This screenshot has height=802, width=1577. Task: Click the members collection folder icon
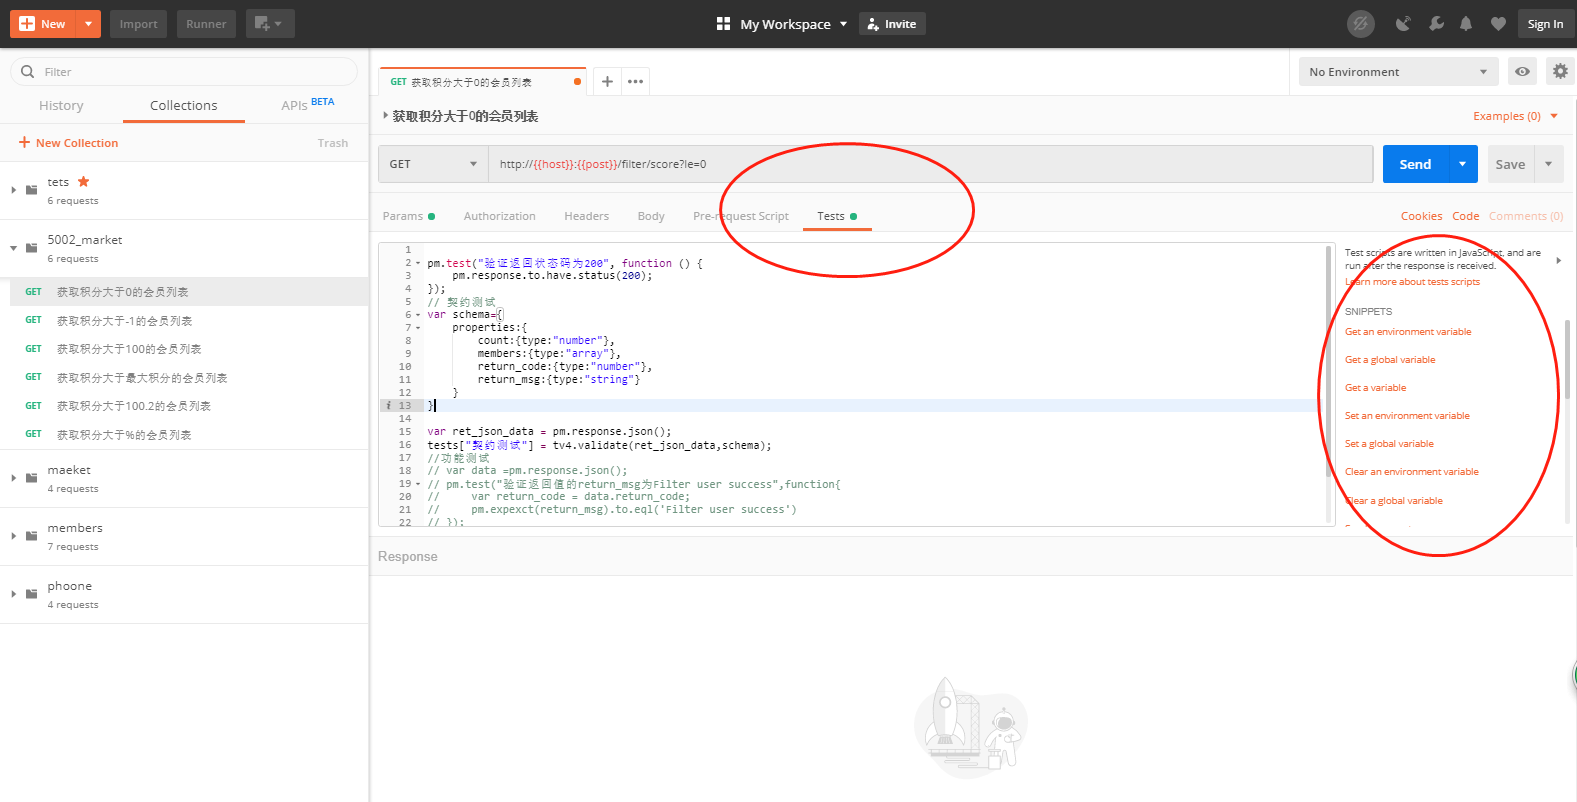coord(31,536)
